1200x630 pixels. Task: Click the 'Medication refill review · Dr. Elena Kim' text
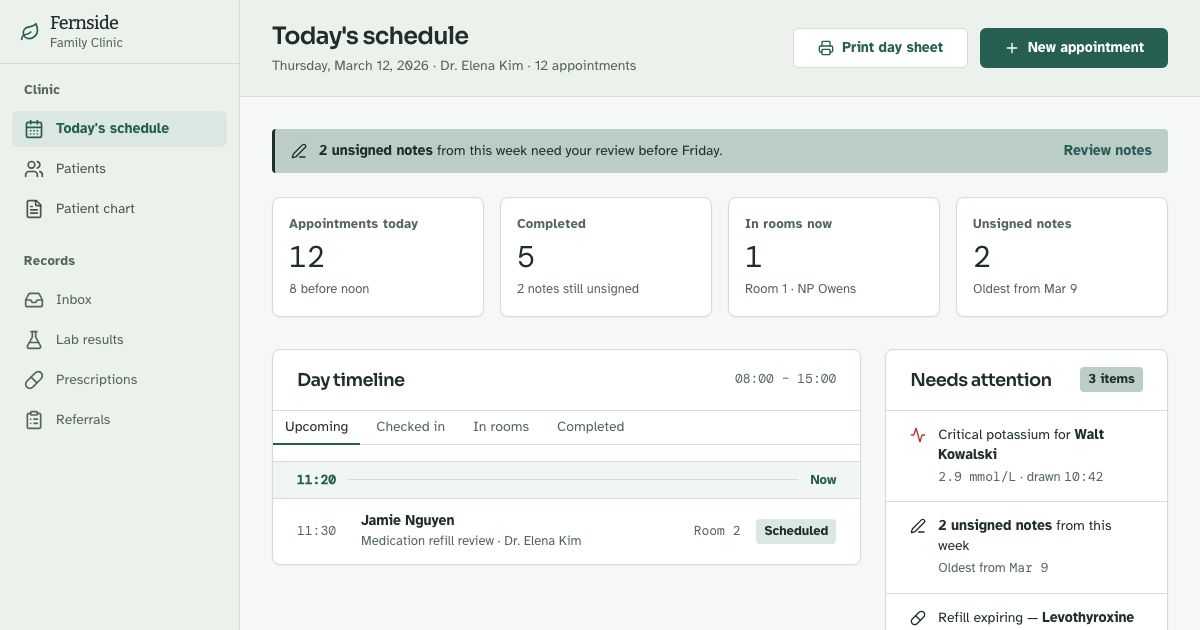[x=471, y=541]
